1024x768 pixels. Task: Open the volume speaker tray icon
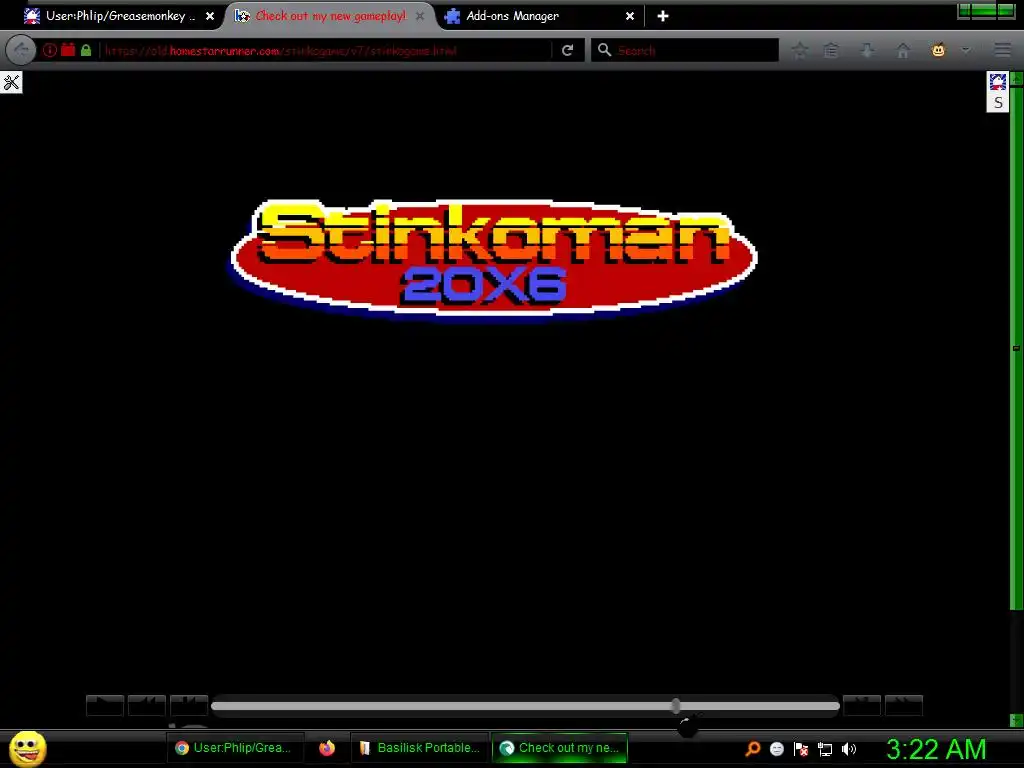pyautogui.click(x=849, y=748)
